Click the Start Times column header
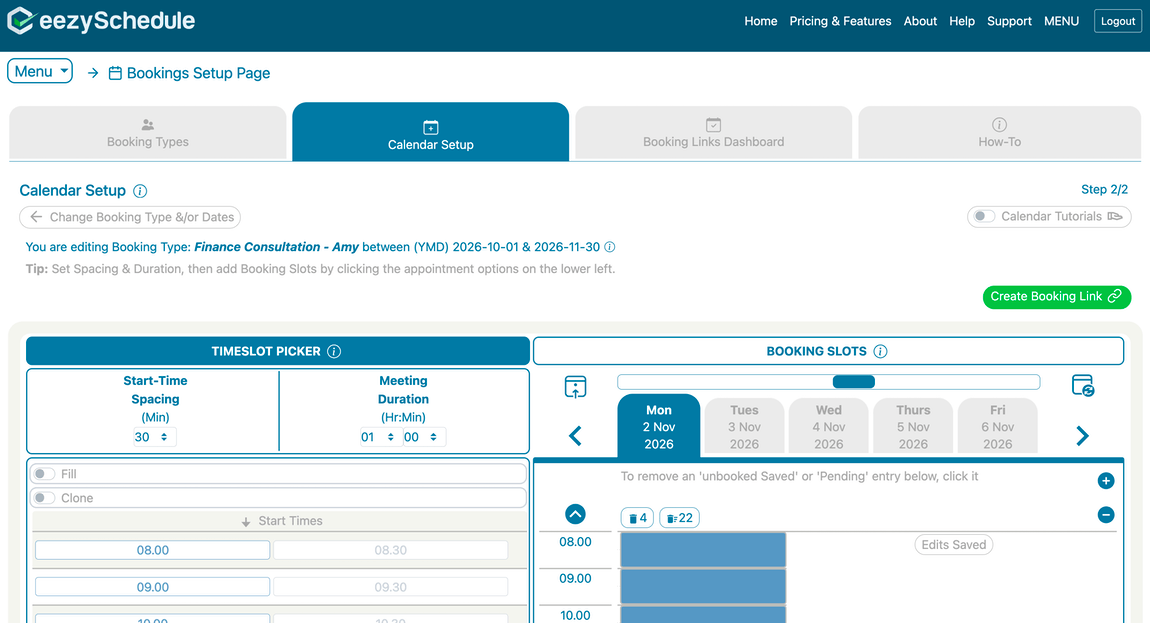 [x=282, y=521]
